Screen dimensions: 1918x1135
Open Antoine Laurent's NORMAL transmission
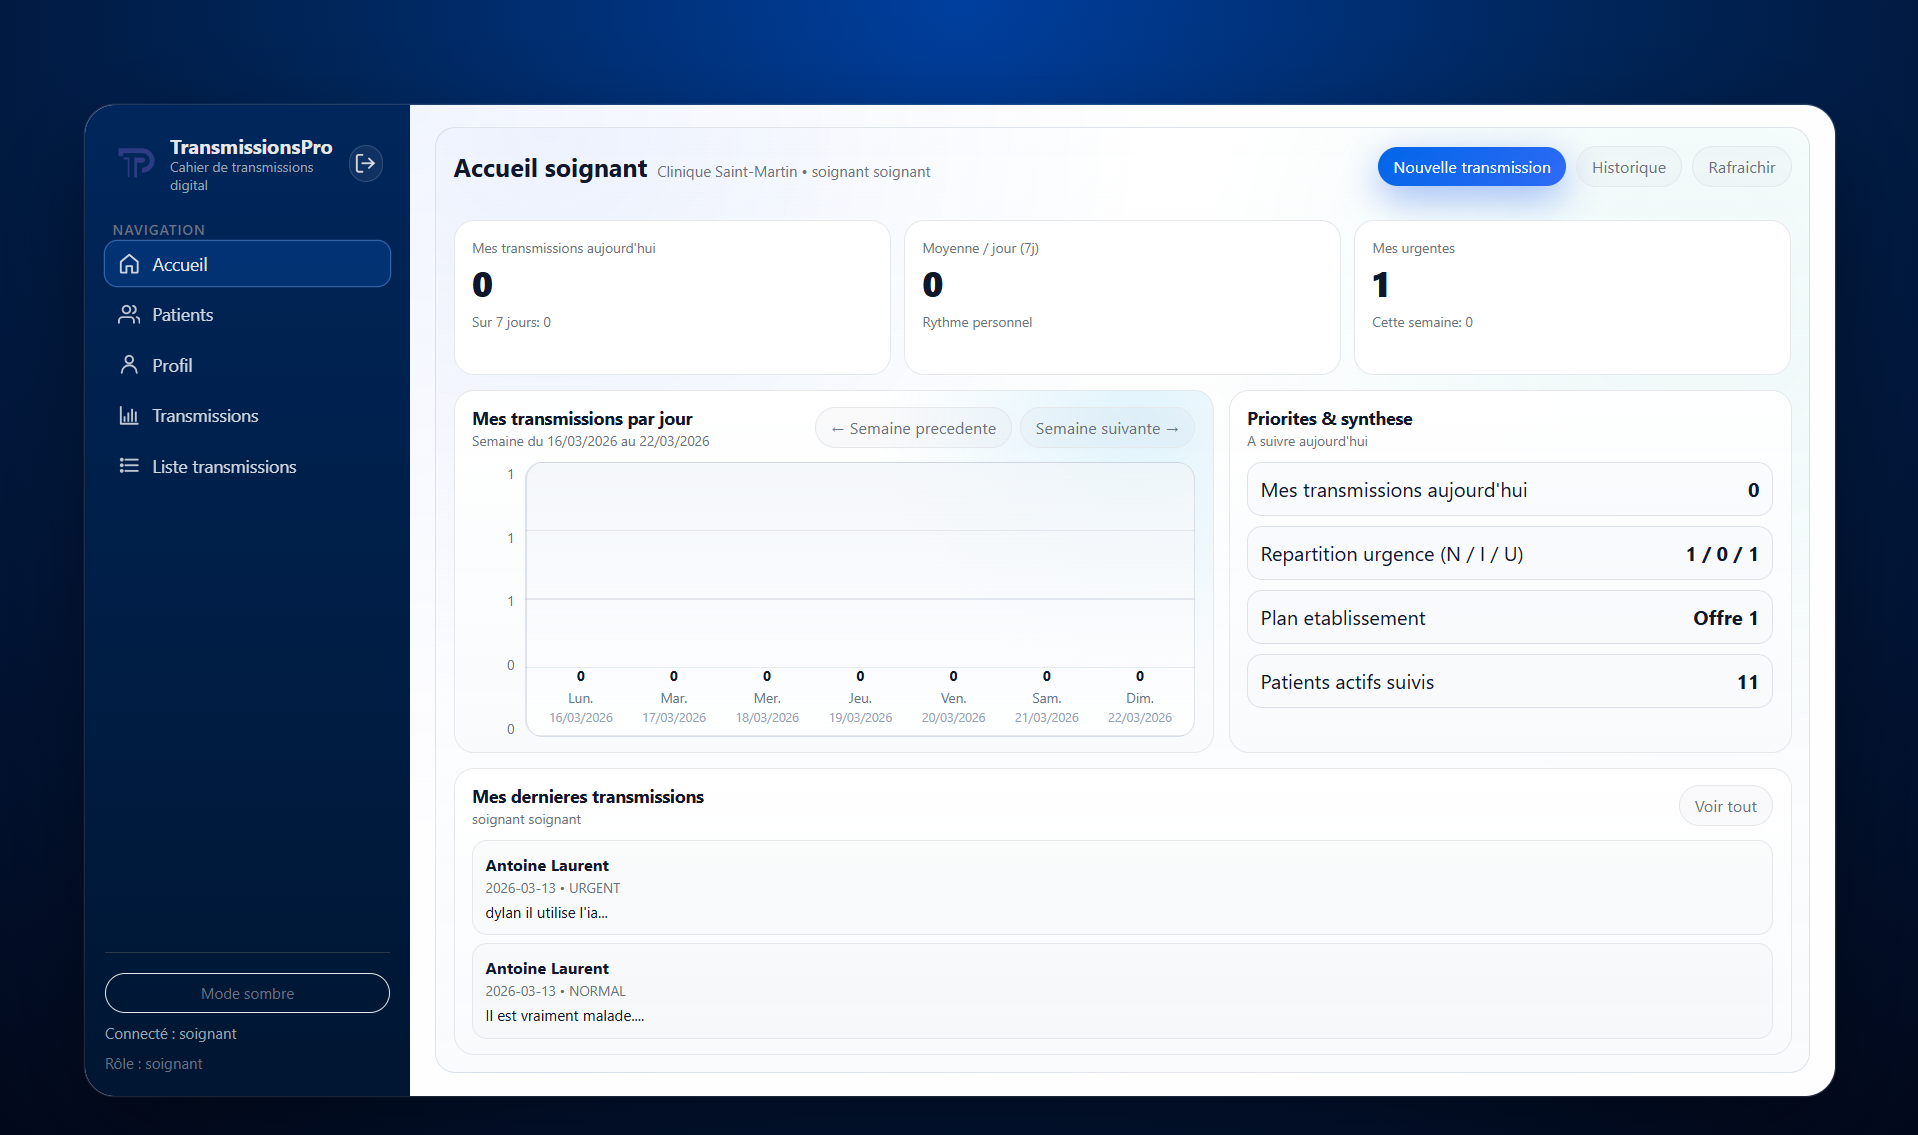tap(1121, 991)
